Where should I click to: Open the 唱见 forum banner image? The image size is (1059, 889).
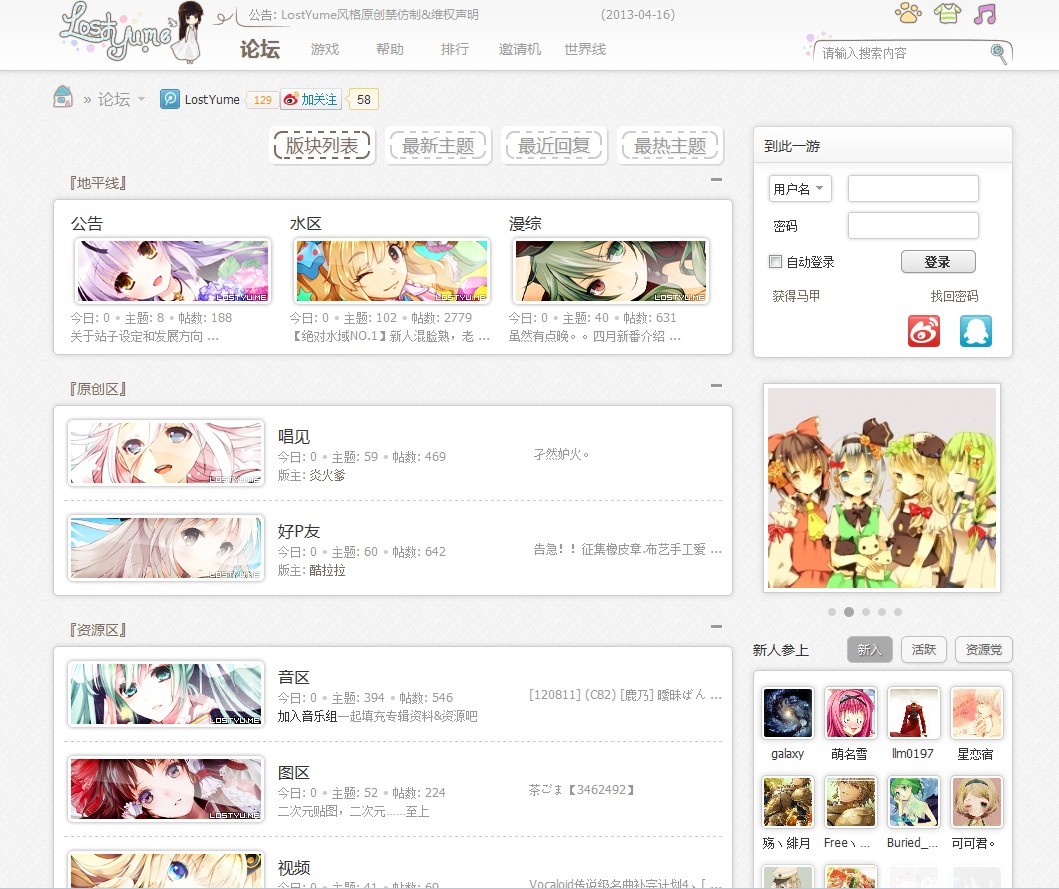pyautogui.click(x=165, y=453)
